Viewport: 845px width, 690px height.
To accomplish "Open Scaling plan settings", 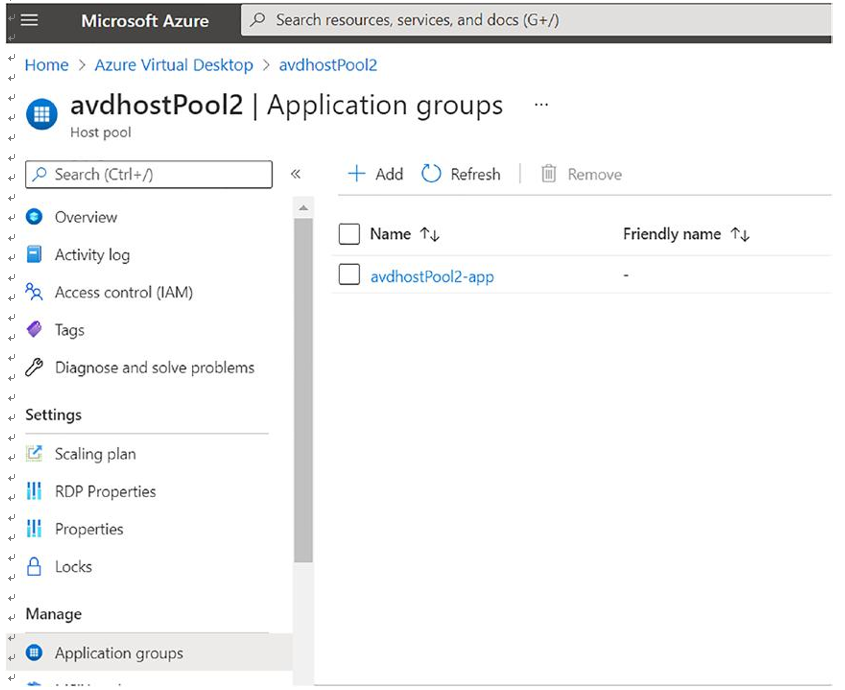I will pyautogui.click(x=95, y=454).
